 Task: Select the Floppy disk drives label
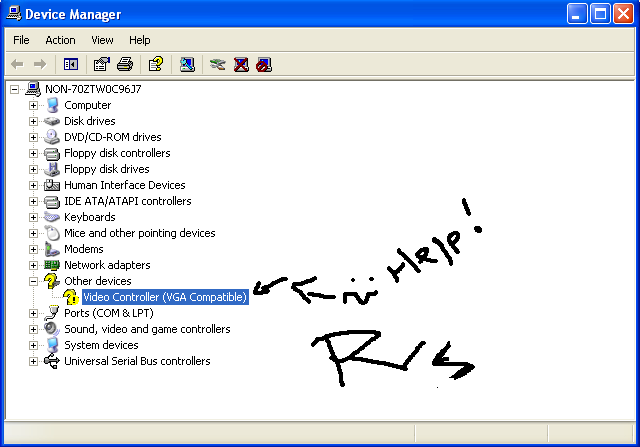(x=107, y=169)
